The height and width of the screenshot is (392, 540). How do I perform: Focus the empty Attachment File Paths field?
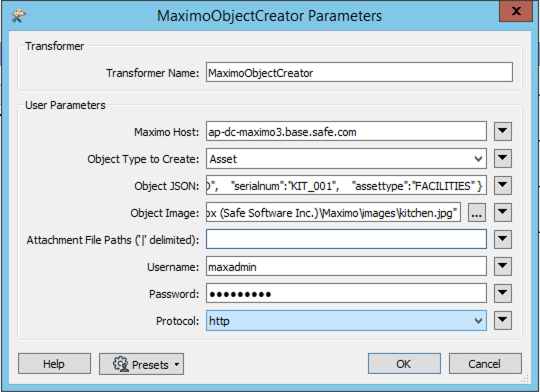pos(346,239)
